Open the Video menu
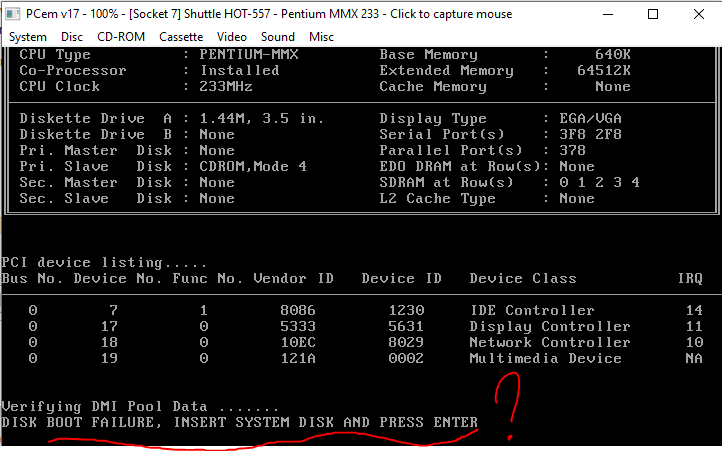The width and height of the screenshot is (722, 451). (x=232, y=37)
